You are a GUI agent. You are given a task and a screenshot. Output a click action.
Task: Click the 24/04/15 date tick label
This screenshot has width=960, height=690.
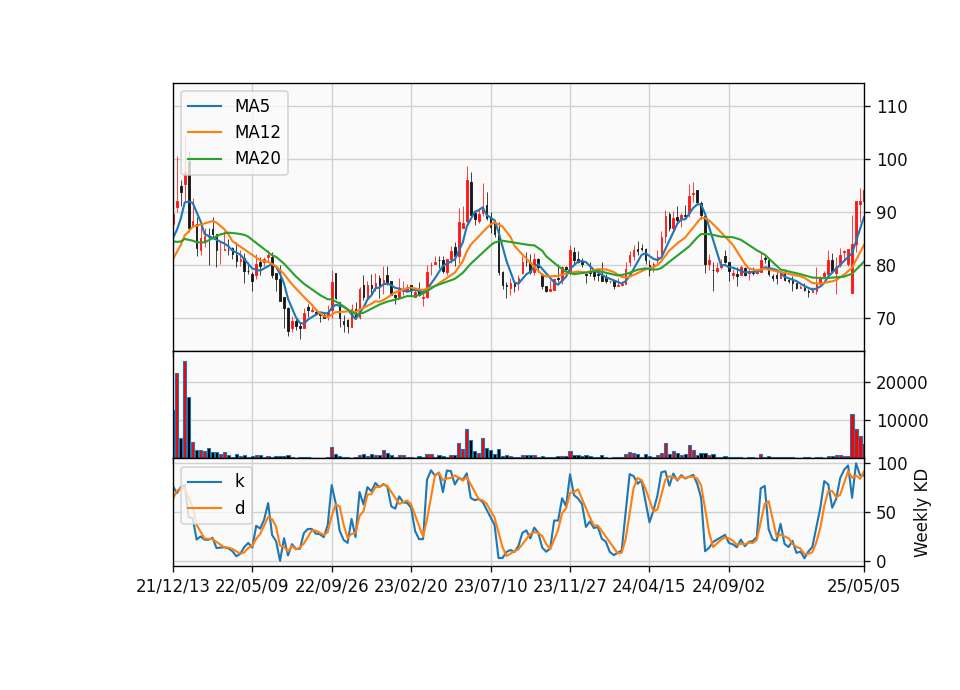pos(649,586)
